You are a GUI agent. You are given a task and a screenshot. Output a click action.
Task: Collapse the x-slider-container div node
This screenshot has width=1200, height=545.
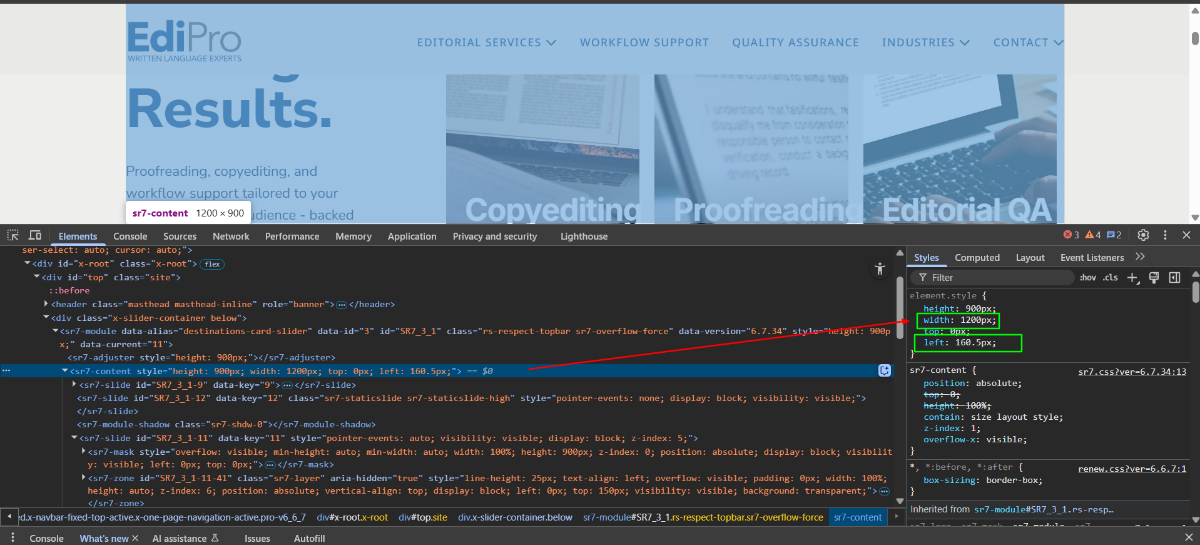tap(46, 317)
